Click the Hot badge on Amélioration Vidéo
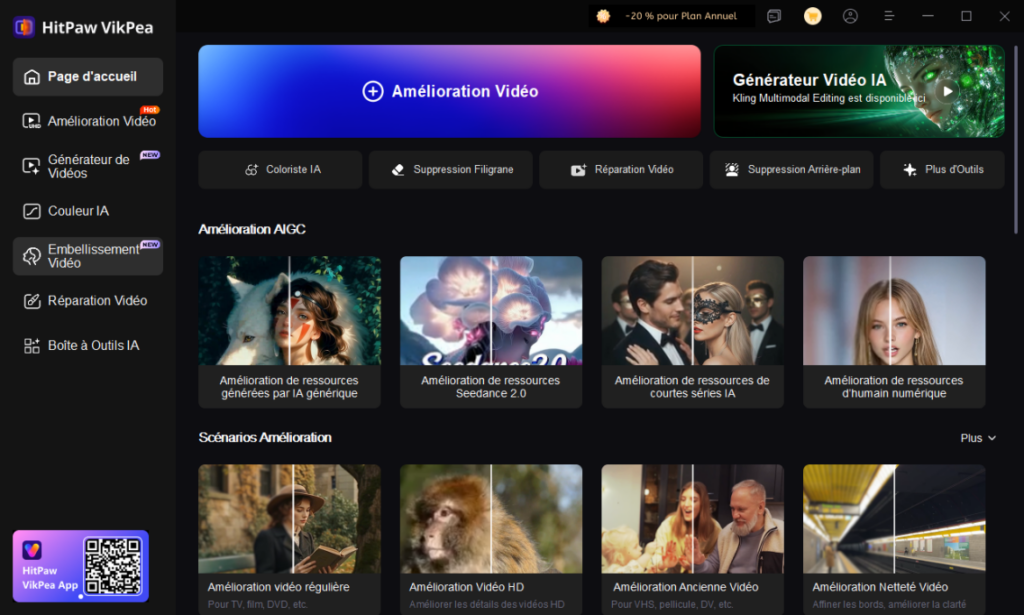Image resolution: width=1024 pixels, height=615 pixels. pos(150,110)
